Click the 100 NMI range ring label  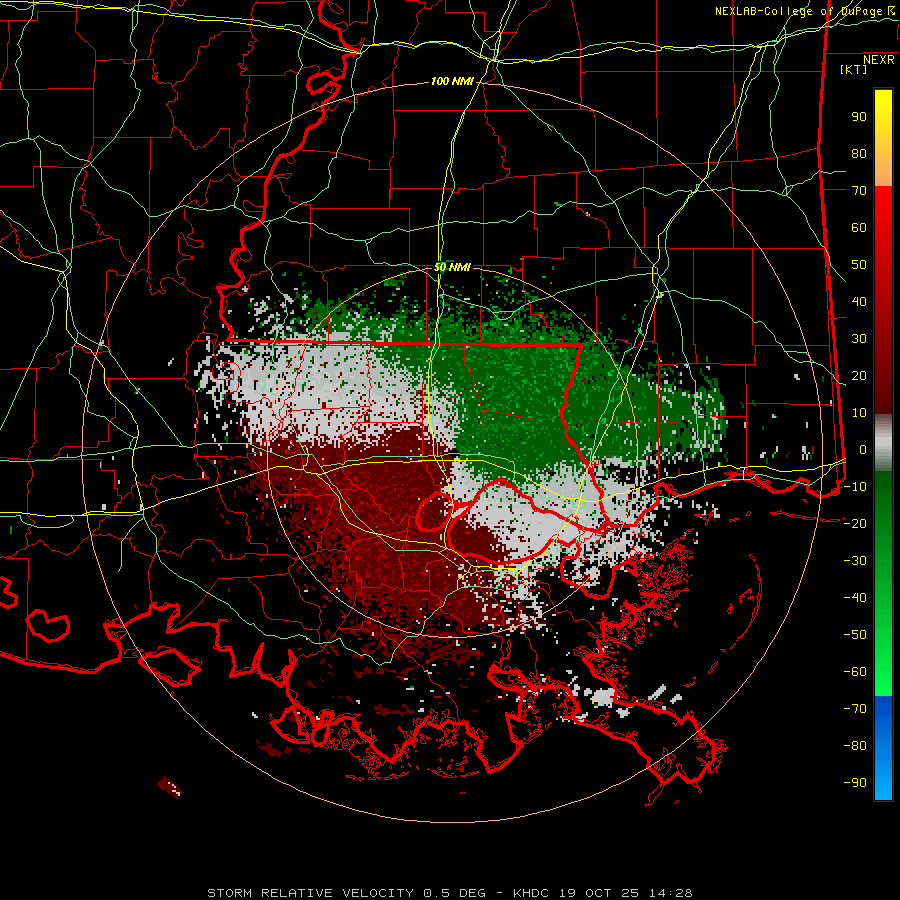[452, 82]
